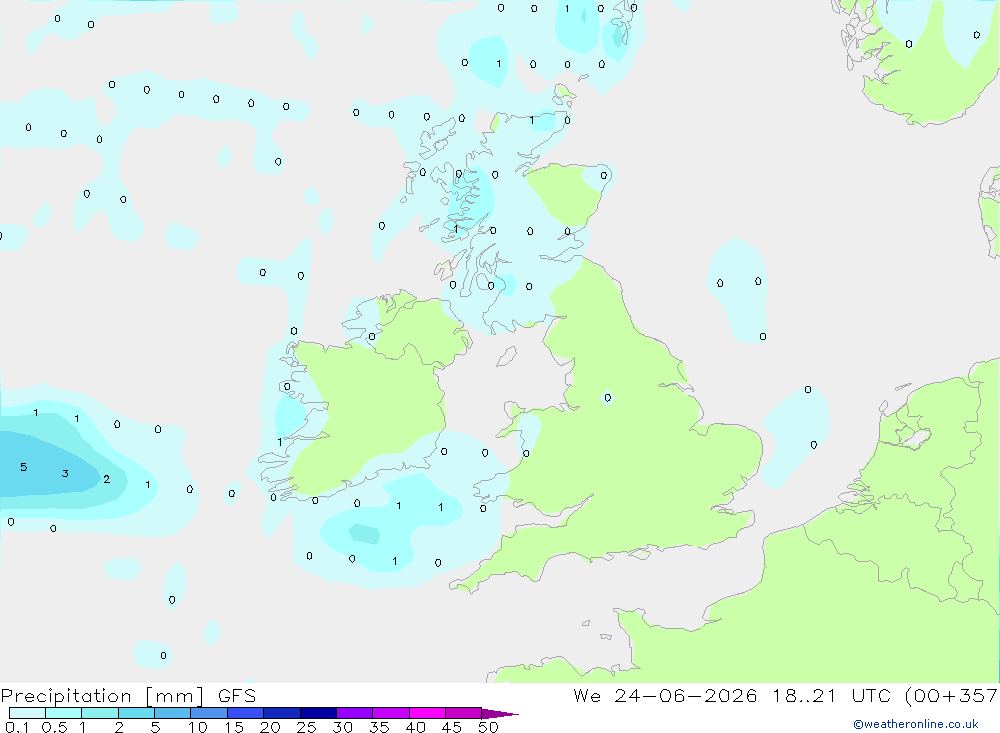The image size is (1000, 733).
Task: Select the 10–15 mm blue legend swatch
Action: (209, 713)
